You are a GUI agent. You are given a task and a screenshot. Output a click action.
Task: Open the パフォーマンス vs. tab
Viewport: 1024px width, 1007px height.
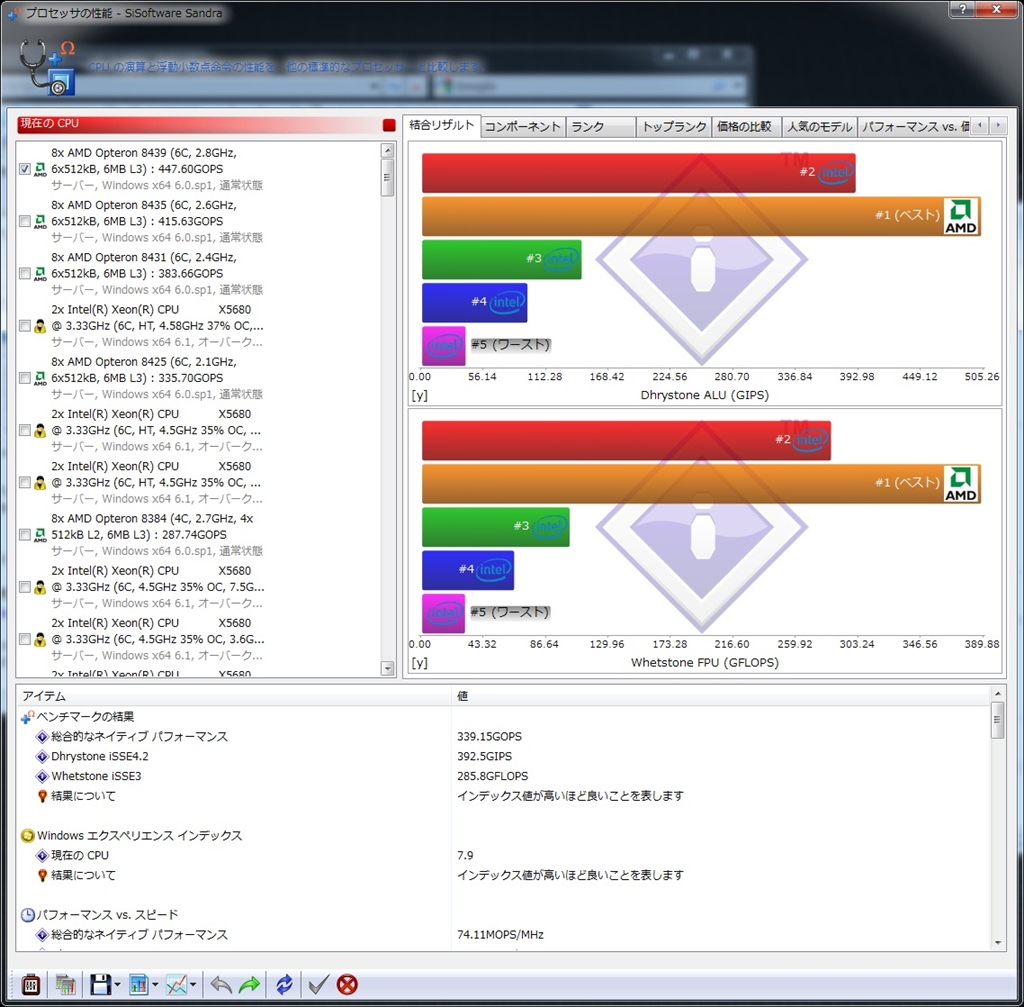914,127
